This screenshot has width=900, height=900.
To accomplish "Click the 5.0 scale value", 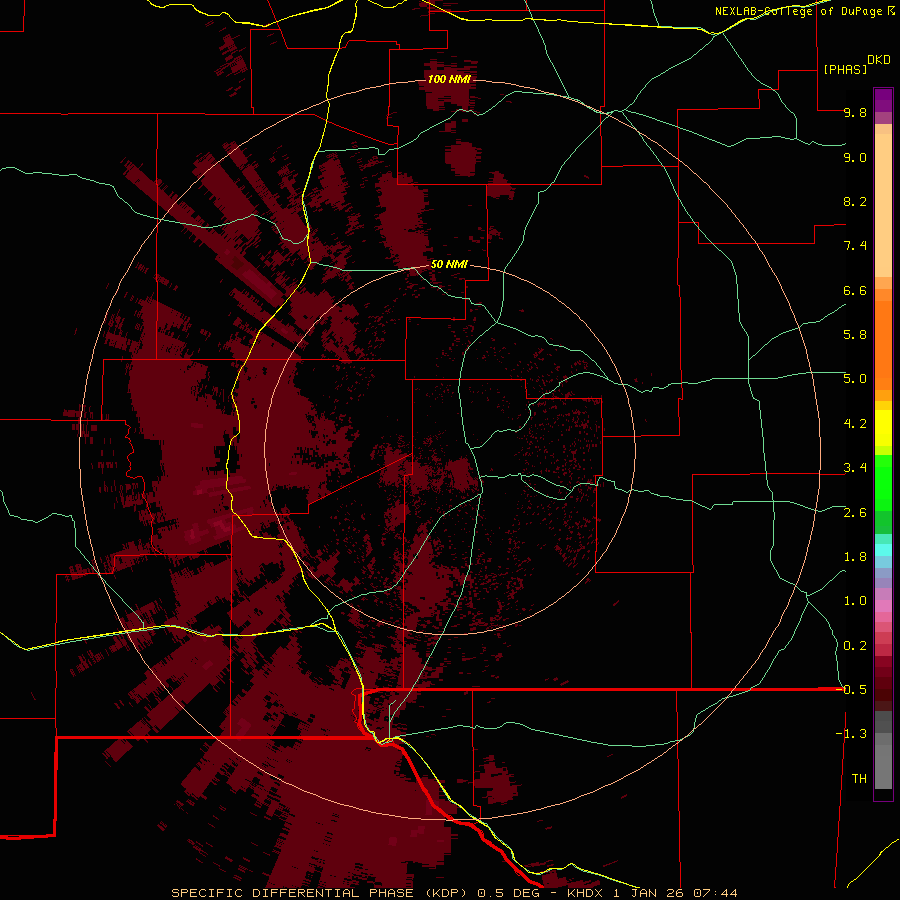I will 855,379.
